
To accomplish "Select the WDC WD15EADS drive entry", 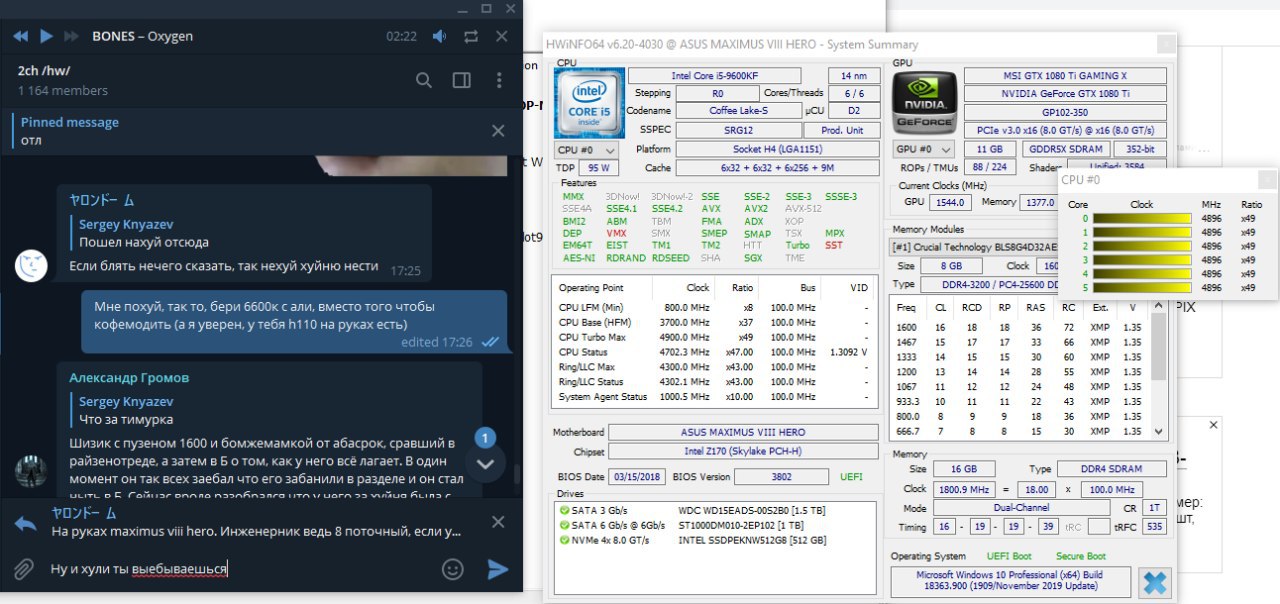I will (714, 511).
